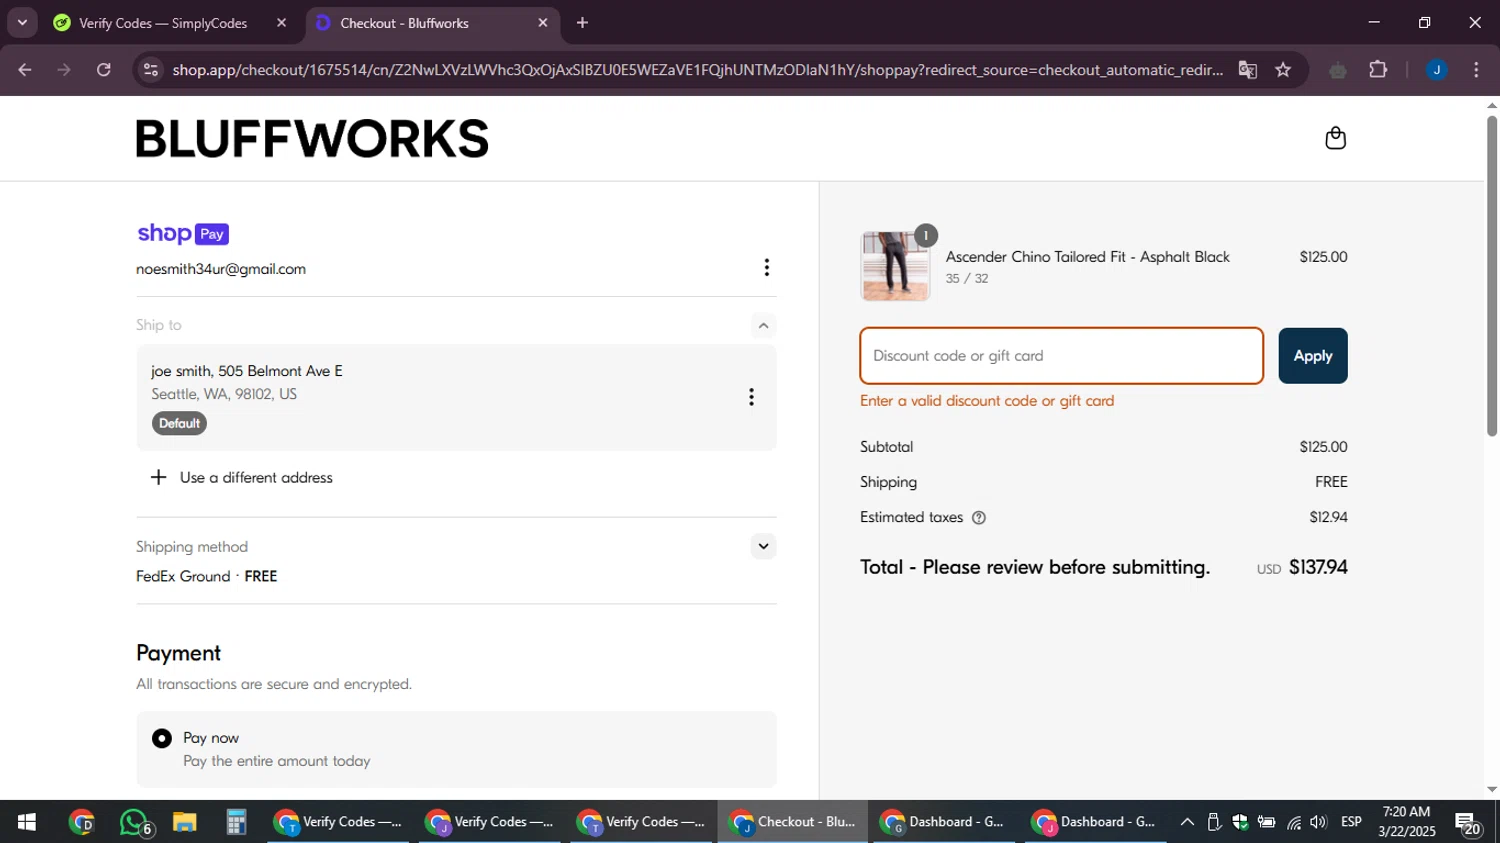
Task: Open the Shop Pay account options menu
Action: tap(766, 268)
